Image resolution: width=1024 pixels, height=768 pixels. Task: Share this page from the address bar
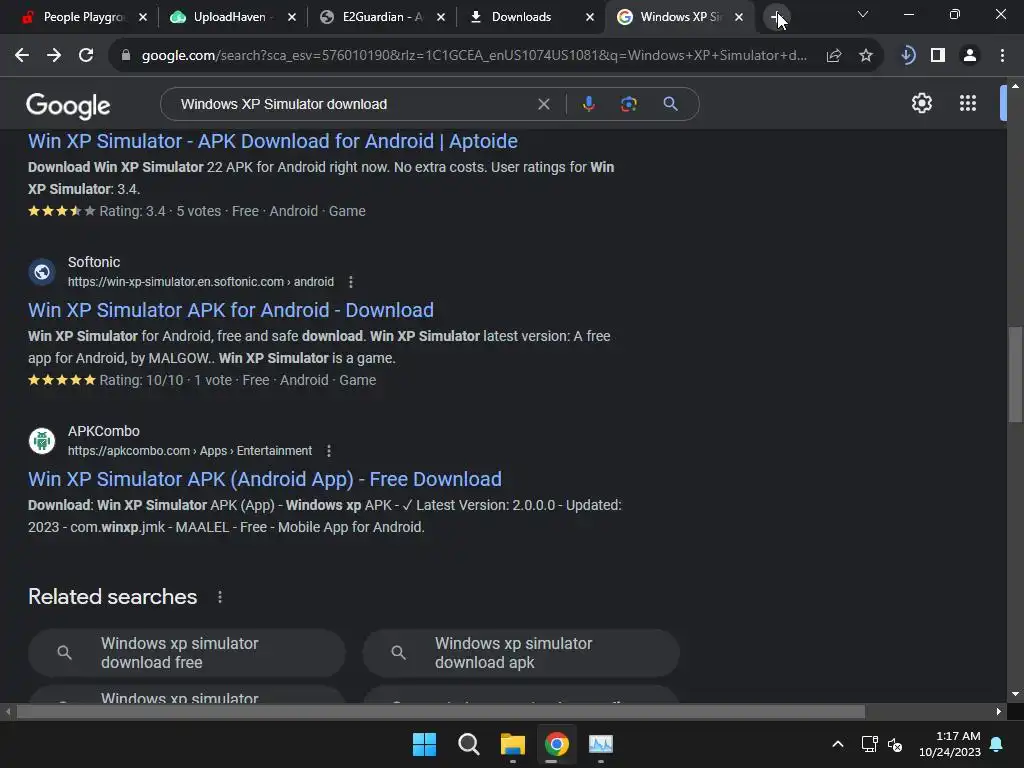(833, 56)
